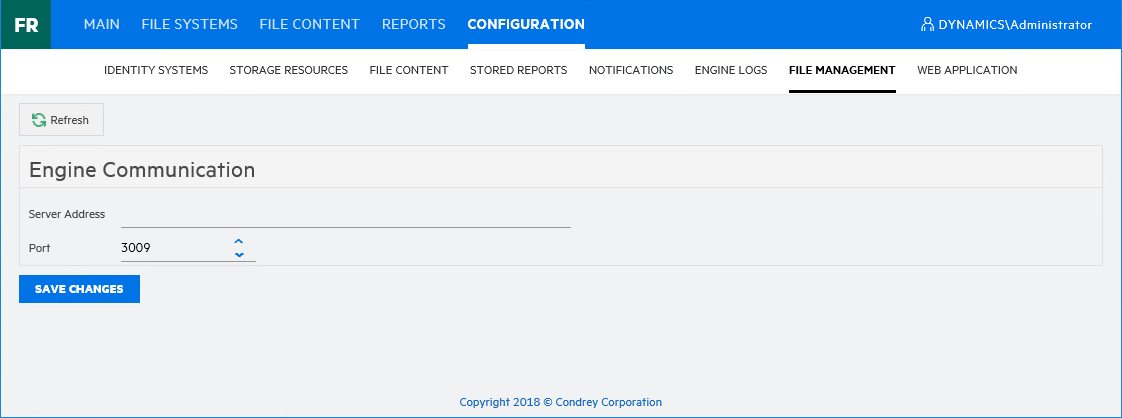
Task: Open the NOTIFICATIONS tab
Action: [631, 71]
